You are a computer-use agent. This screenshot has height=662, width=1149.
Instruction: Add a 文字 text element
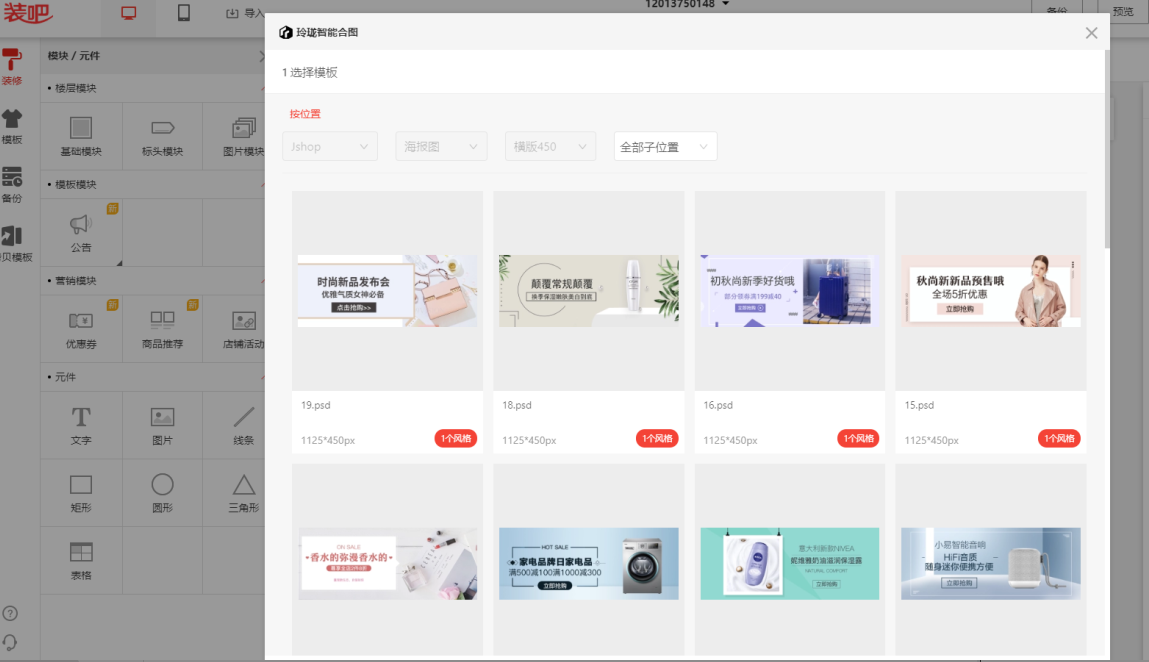(81, 426)
